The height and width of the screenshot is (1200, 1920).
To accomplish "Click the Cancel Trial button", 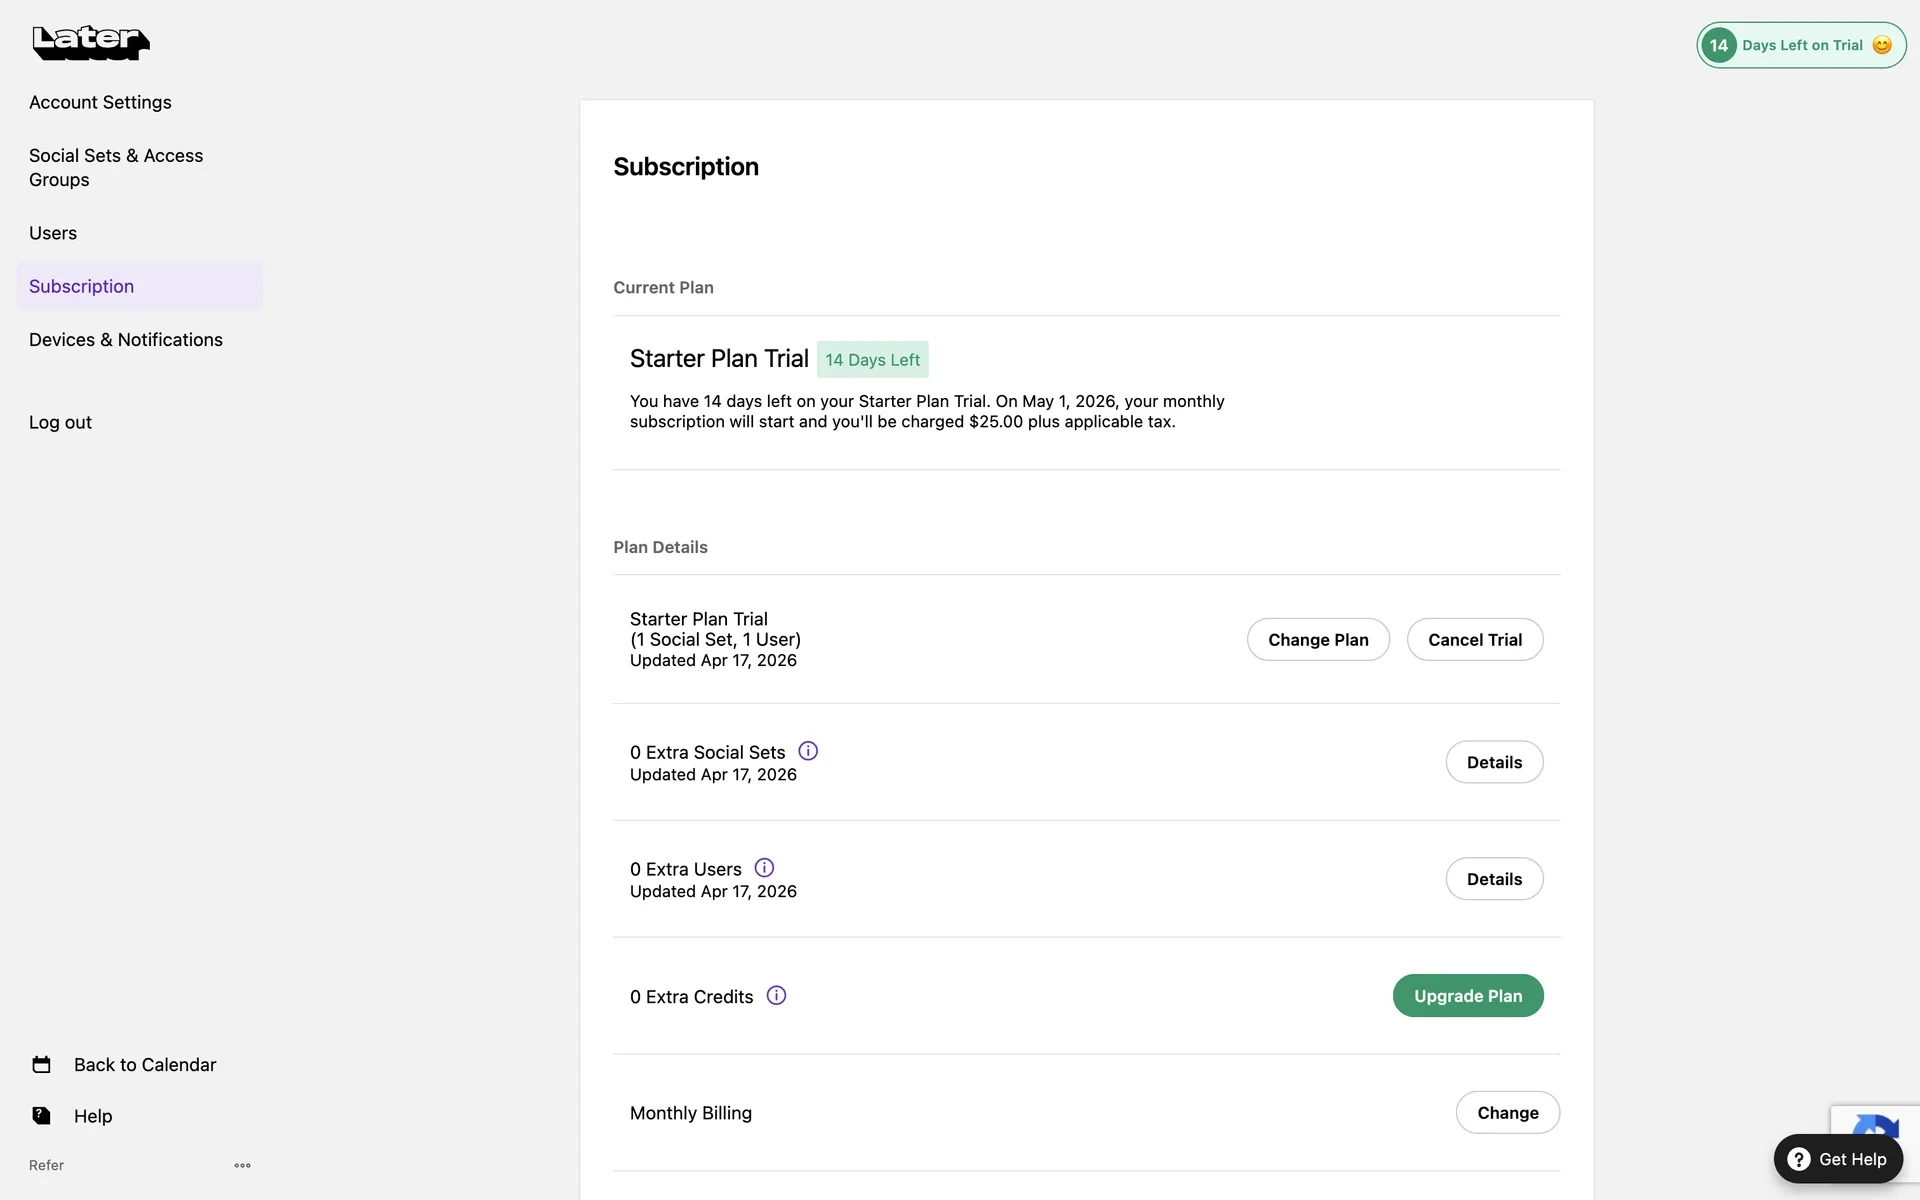I will pyautogui.click(x=1475, y=640).
